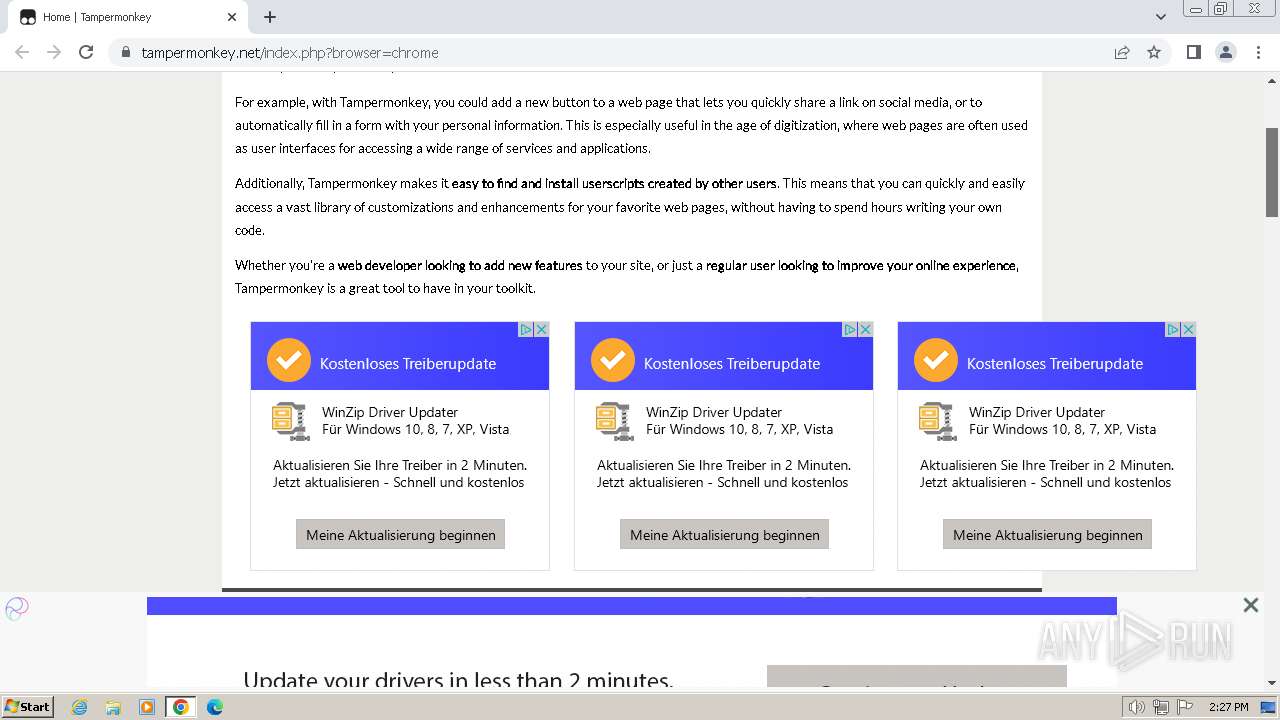Click AdChoices icon on second ad
1280x720 pixels.
click(x=849, y=329)
